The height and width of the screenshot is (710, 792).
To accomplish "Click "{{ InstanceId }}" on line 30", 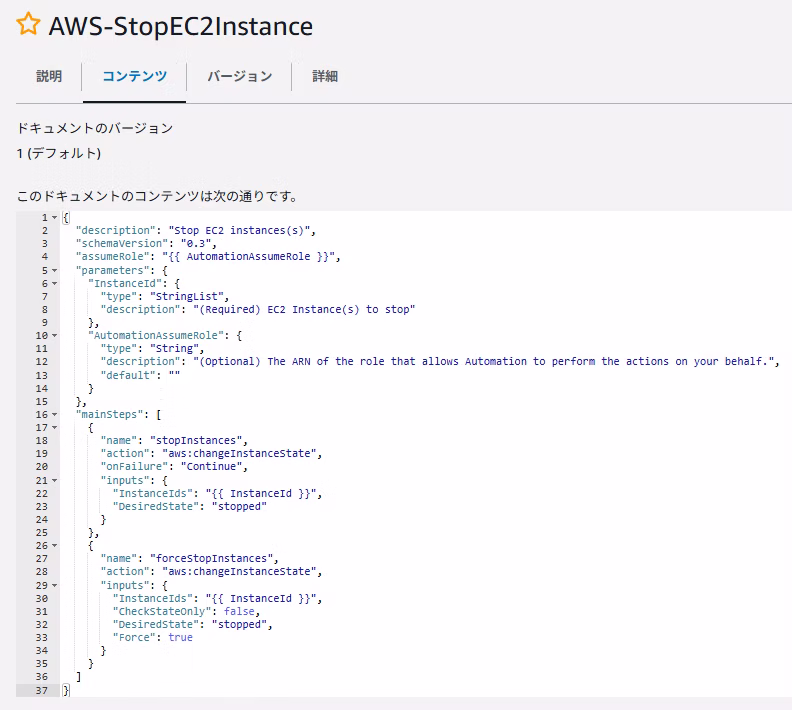I will pos(261,598).
